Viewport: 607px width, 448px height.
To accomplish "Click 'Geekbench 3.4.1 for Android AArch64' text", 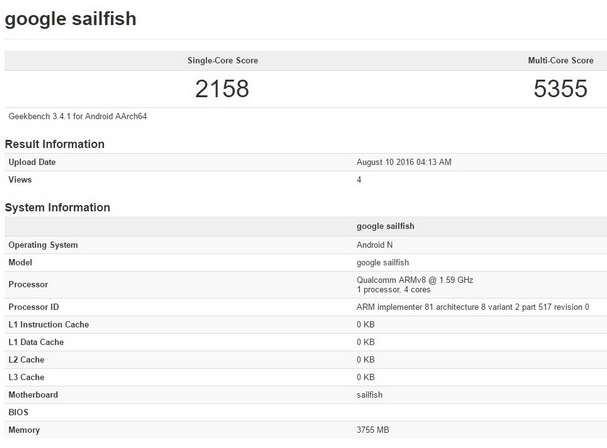I will pos(78,116).
